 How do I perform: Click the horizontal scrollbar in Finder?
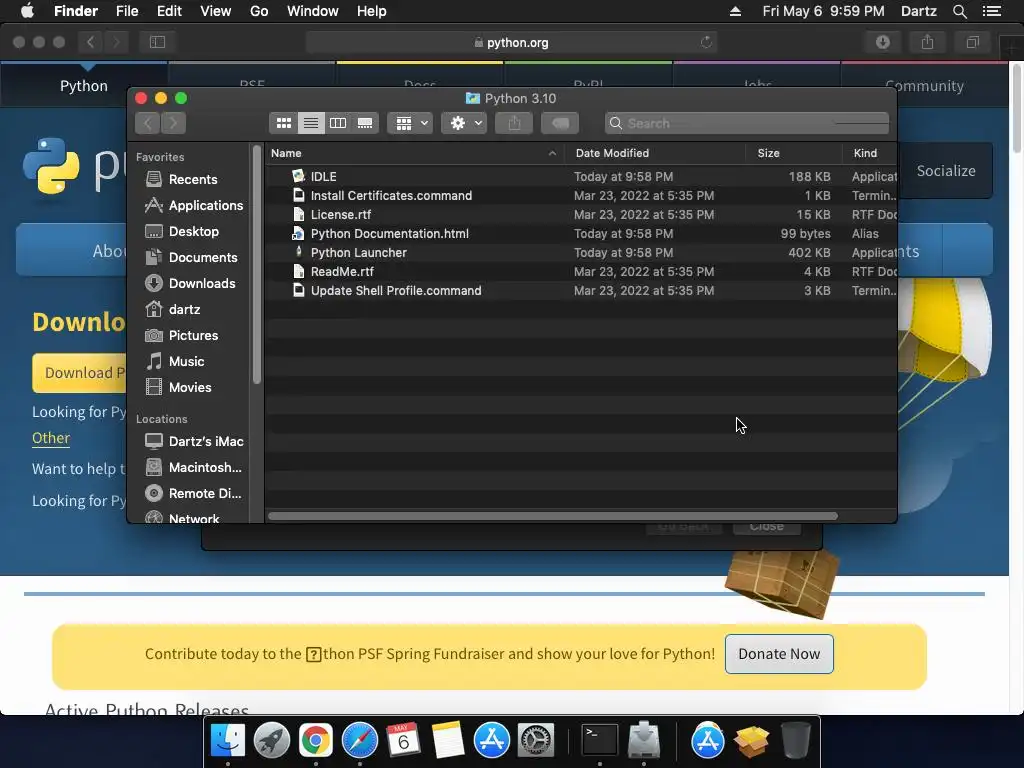pyautogui.click(x=552, y=516)
